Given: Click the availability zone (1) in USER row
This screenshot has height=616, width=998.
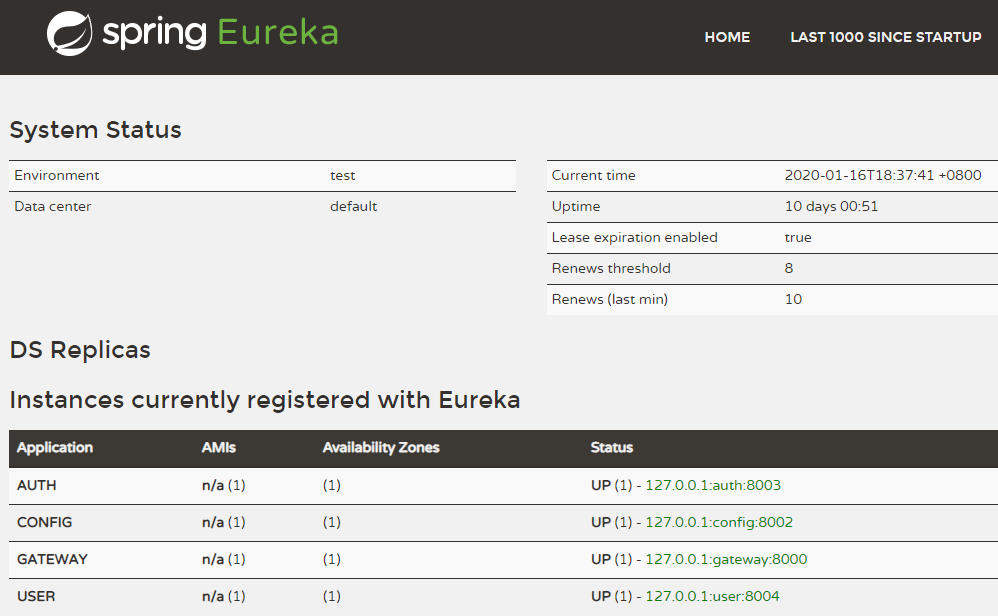Looking at the screenshot, I should click(x=332, y=596).
